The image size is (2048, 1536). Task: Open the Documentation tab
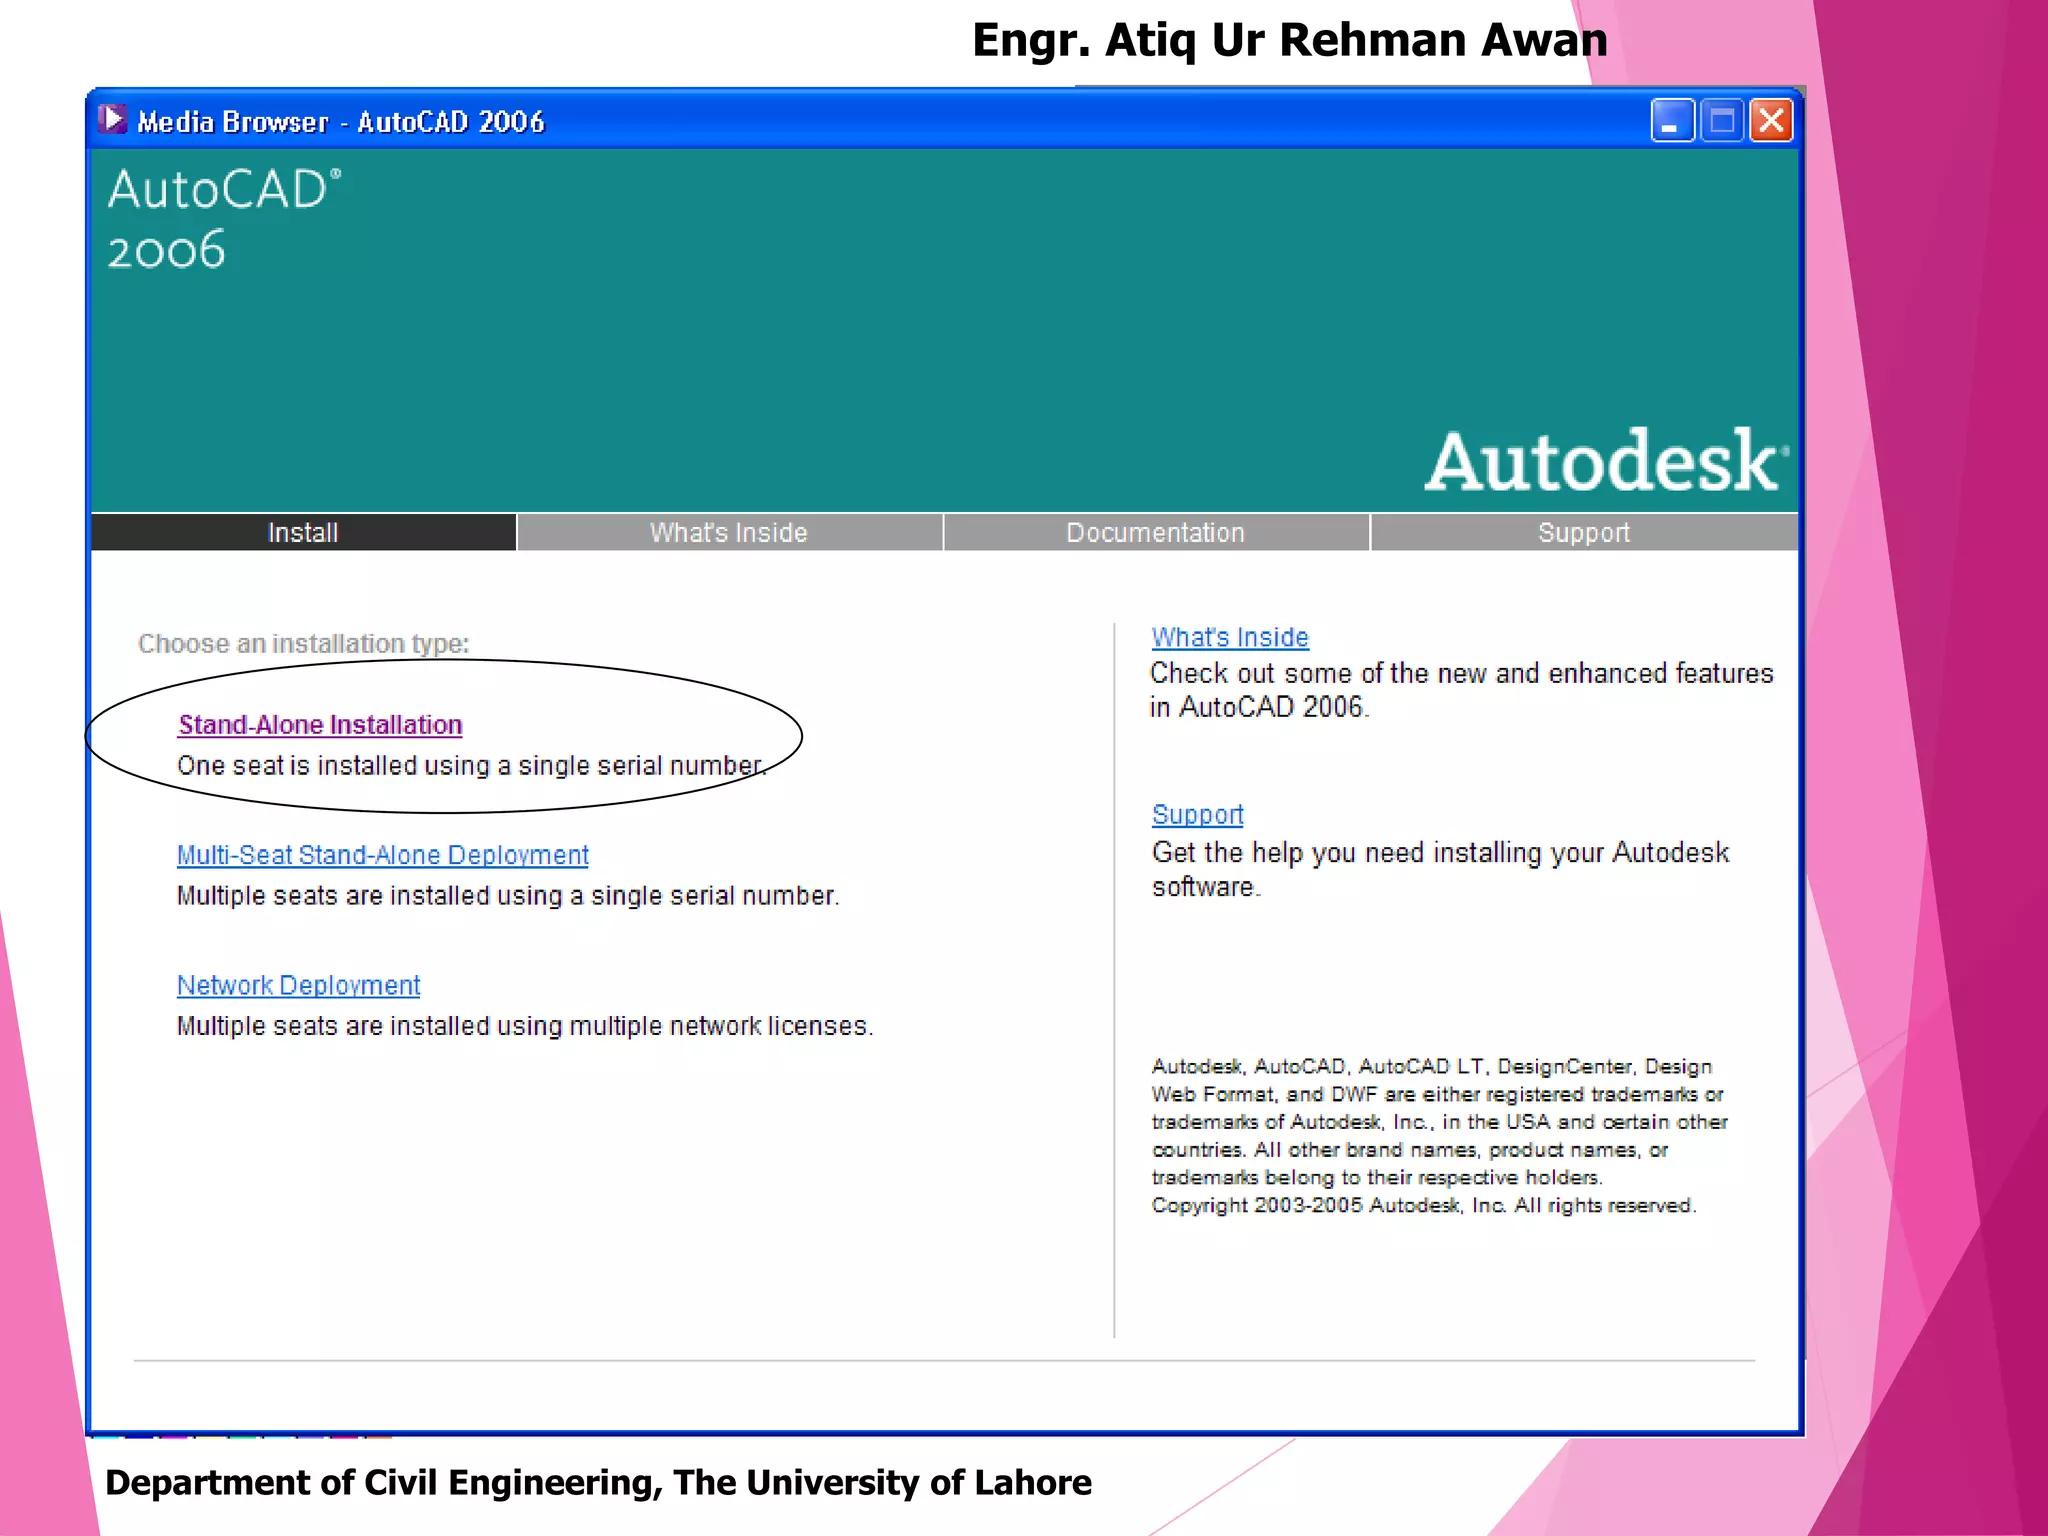[1156, 532]
